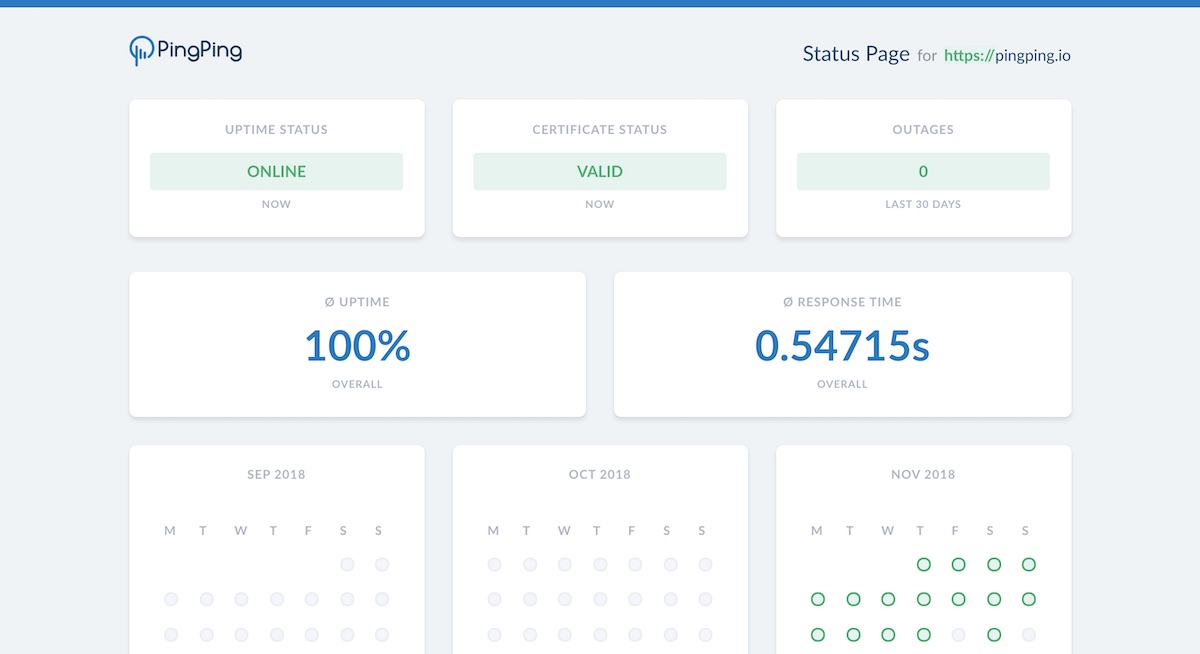1200x654 pixels.
Task: Open the Certificate Status panel
Action: pos(600,168)
